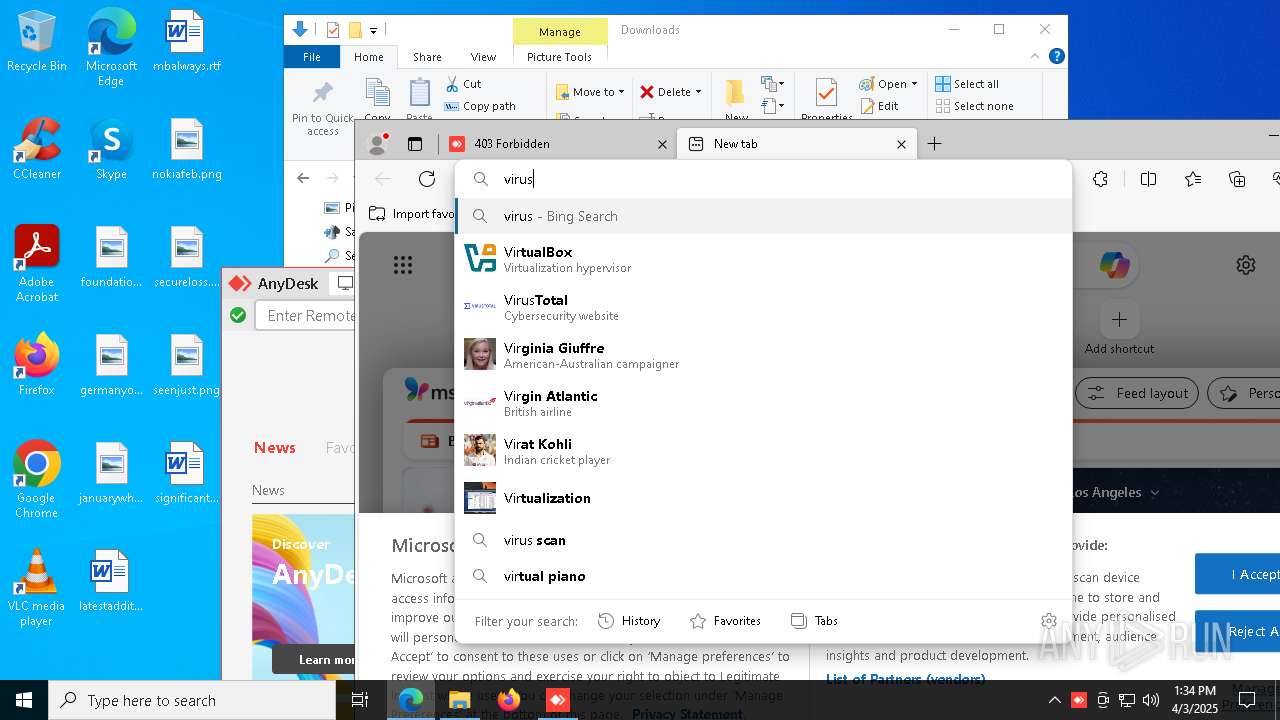Open Quick Access Toolbar customize arrow

click(373, 30)
